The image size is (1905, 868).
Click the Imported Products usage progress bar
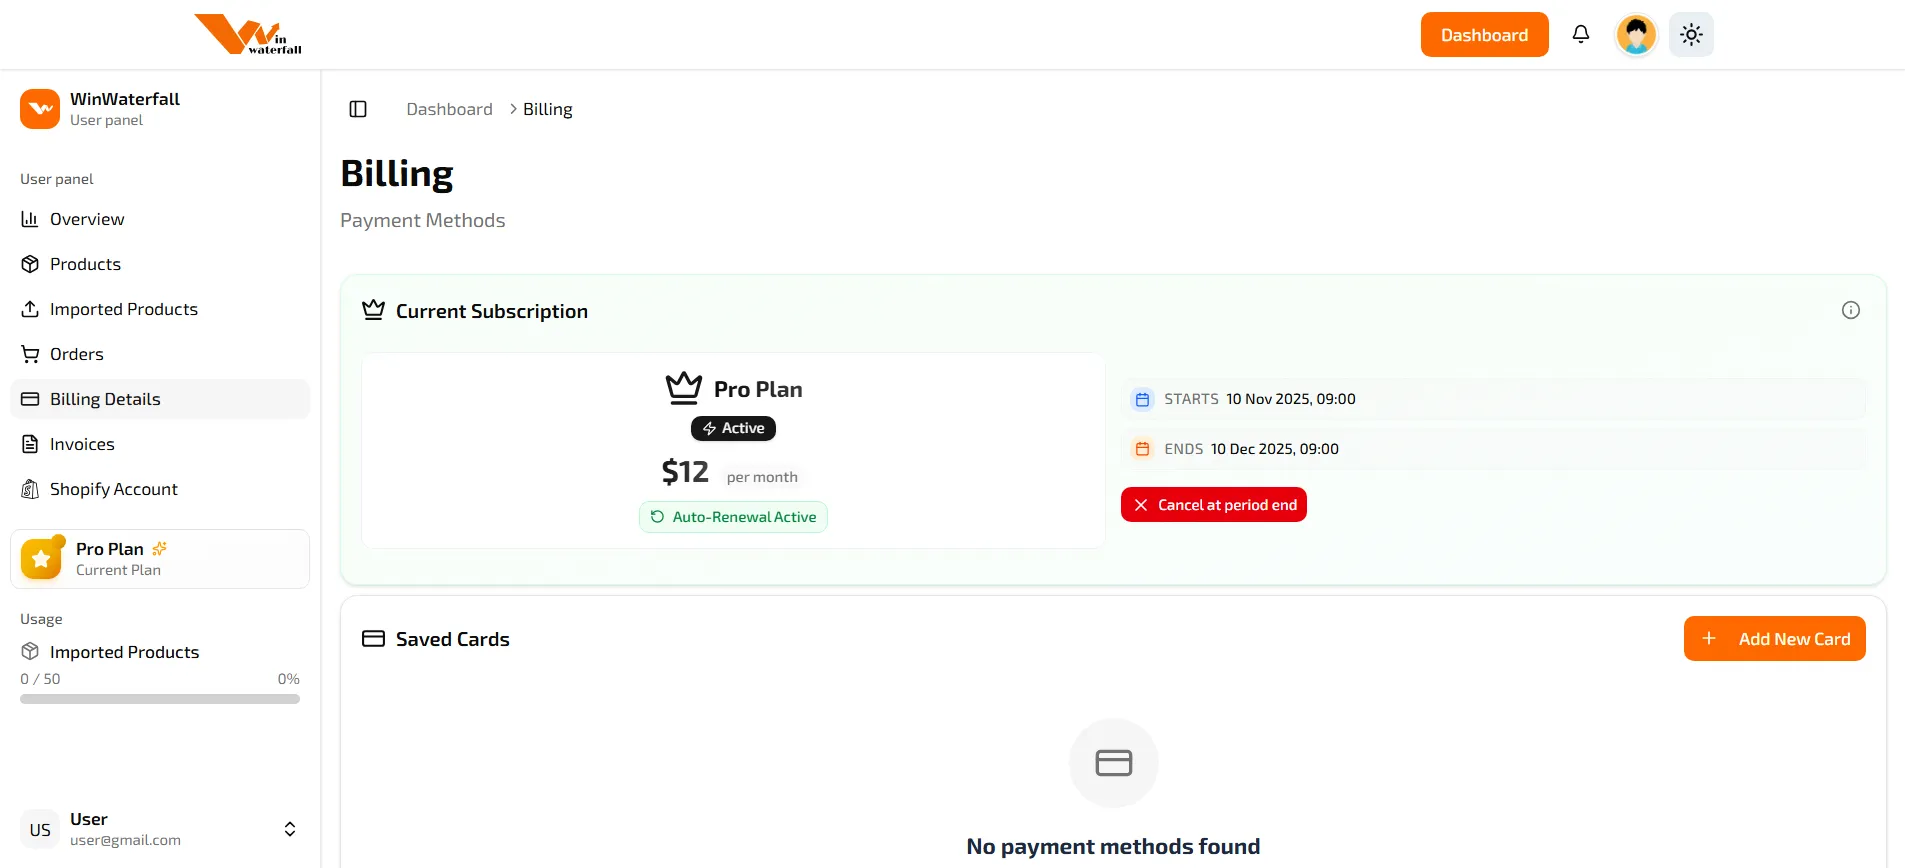pyautogui.click(x=160, y=699)
